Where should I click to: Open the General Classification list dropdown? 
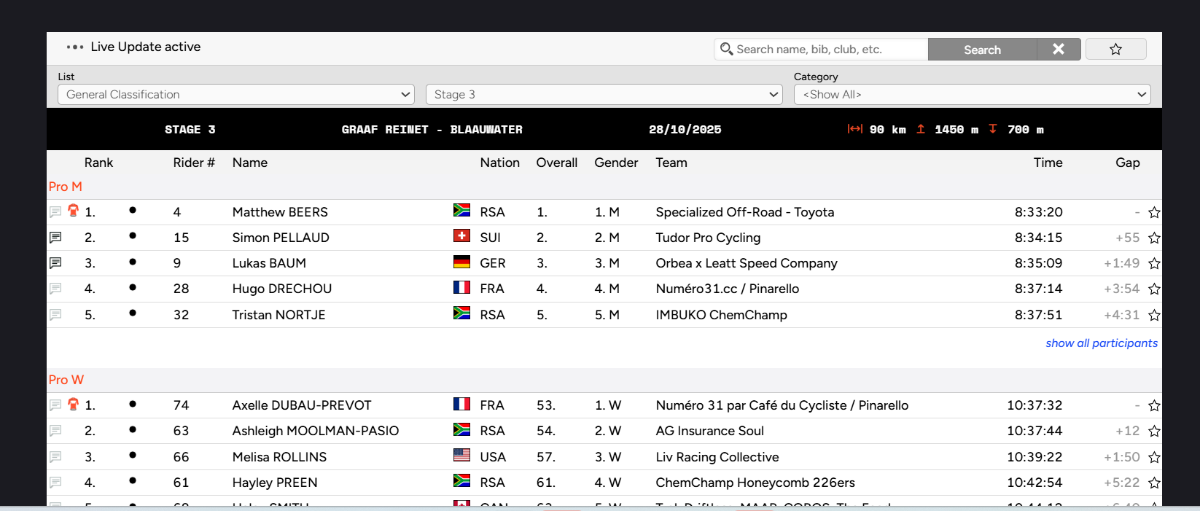coord(236,94)
